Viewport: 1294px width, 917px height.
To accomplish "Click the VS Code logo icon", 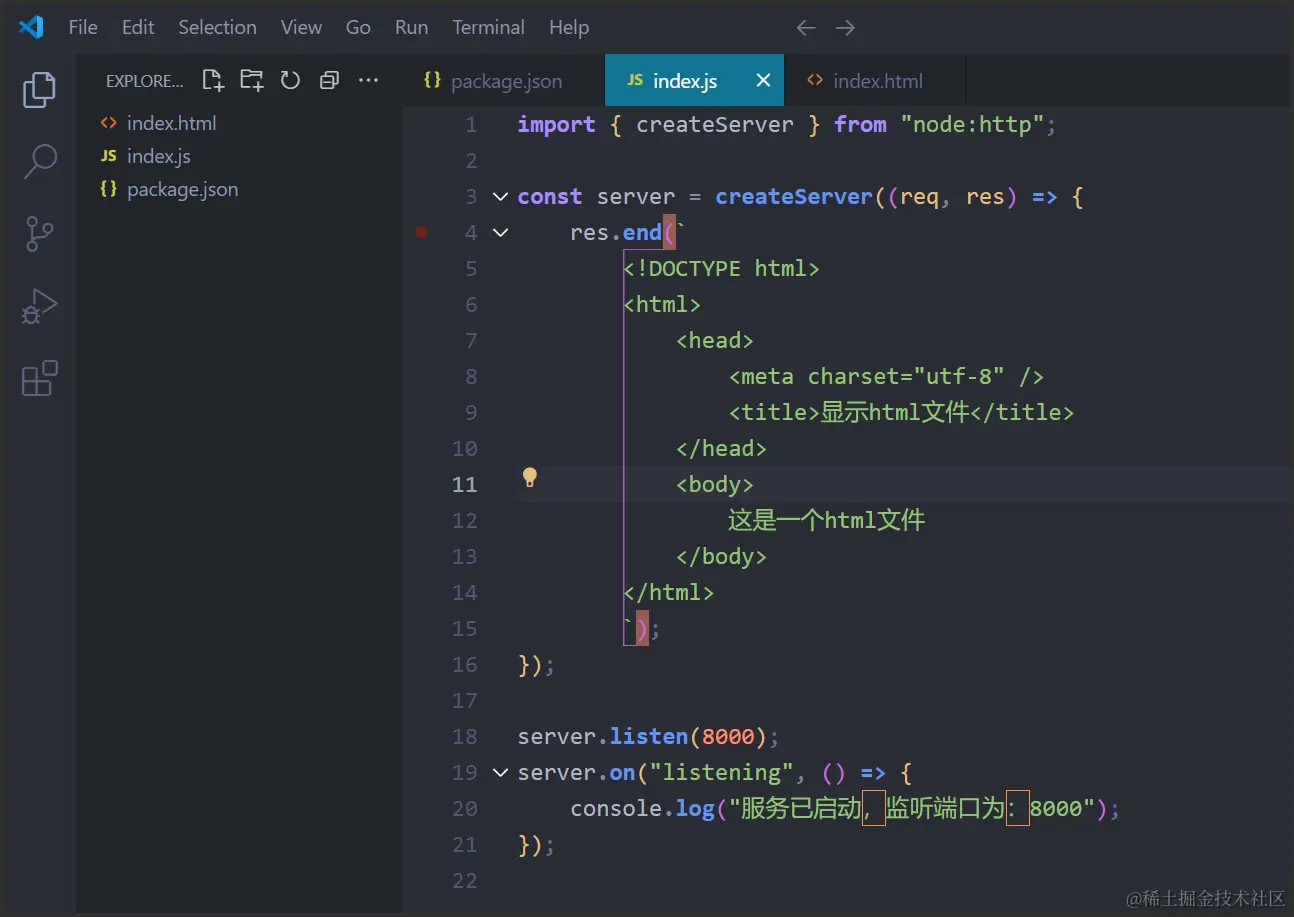I will pyautogui.click(x=31, y=27).
